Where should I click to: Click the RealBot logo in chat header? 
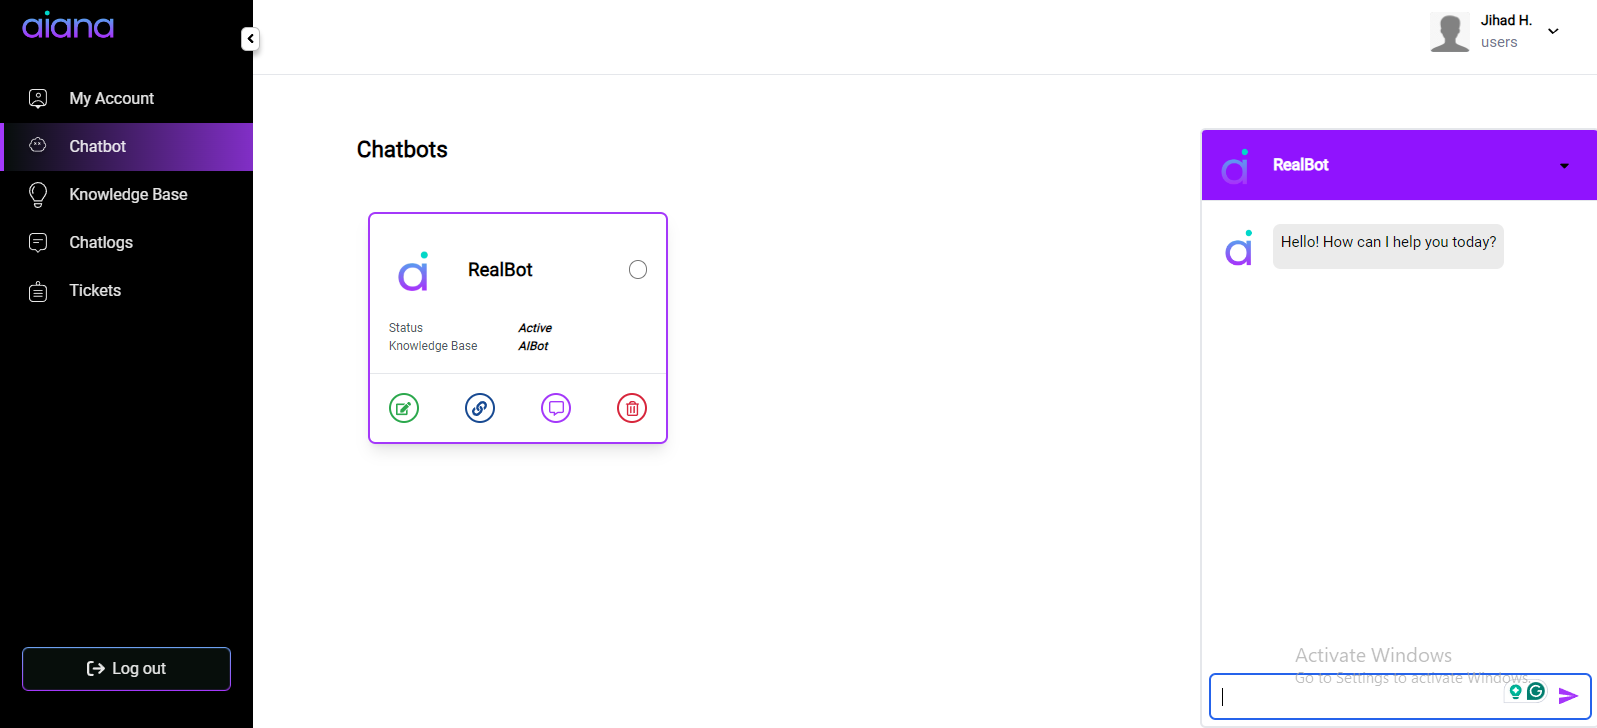1236,166
